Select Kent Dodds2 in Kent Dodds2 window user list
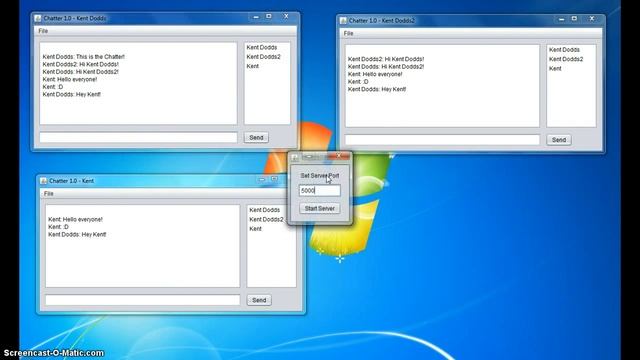The width and height of the screenshot is (640, 360). [566, 59]
